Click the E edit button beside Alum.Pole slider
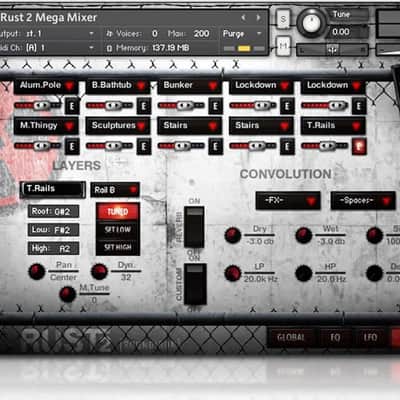 [72, 106]
